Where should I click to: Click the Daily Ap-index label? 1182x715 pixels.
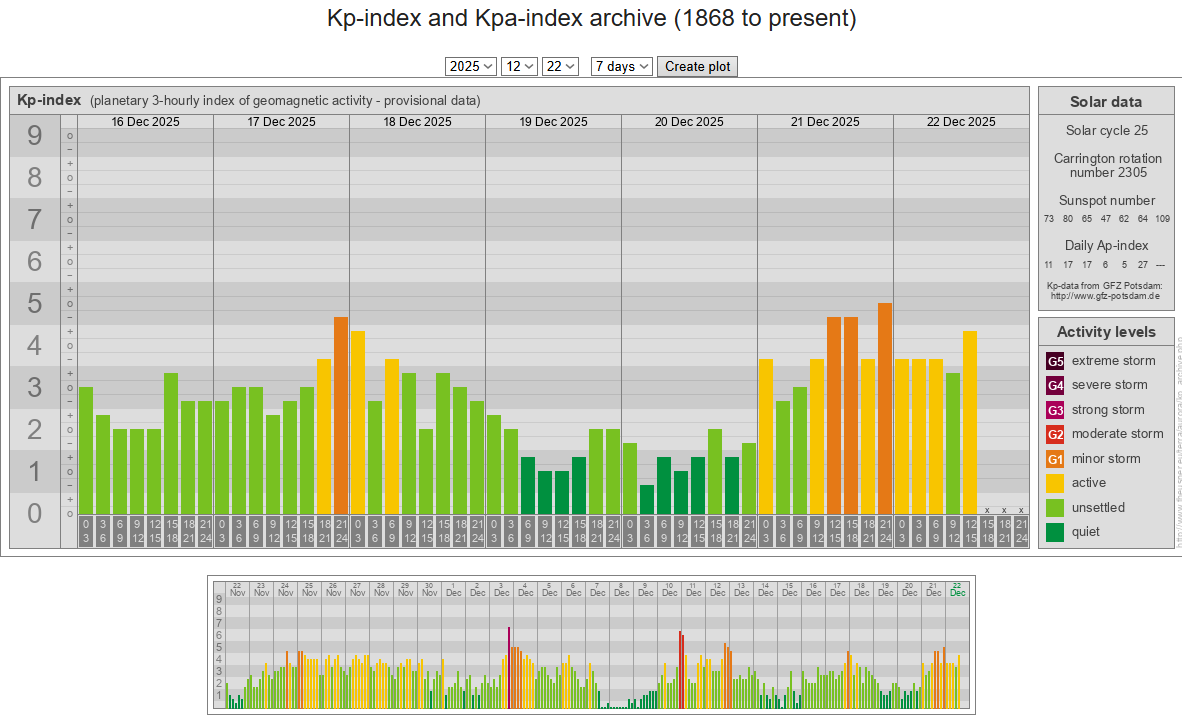click(x=1107, y=245)
